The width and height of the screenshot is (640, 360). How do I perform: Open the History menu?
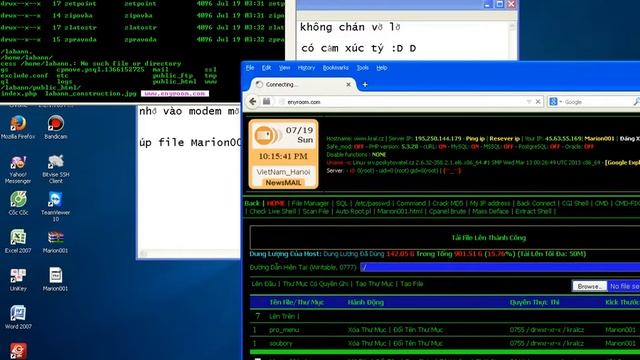pos(306,68)
